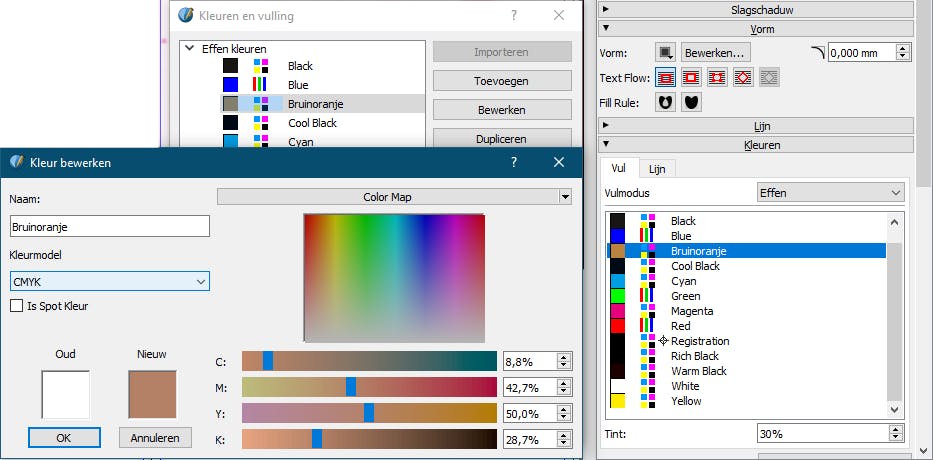Switch to the Vul tab
Screen dimensions: 933x460
618,170
